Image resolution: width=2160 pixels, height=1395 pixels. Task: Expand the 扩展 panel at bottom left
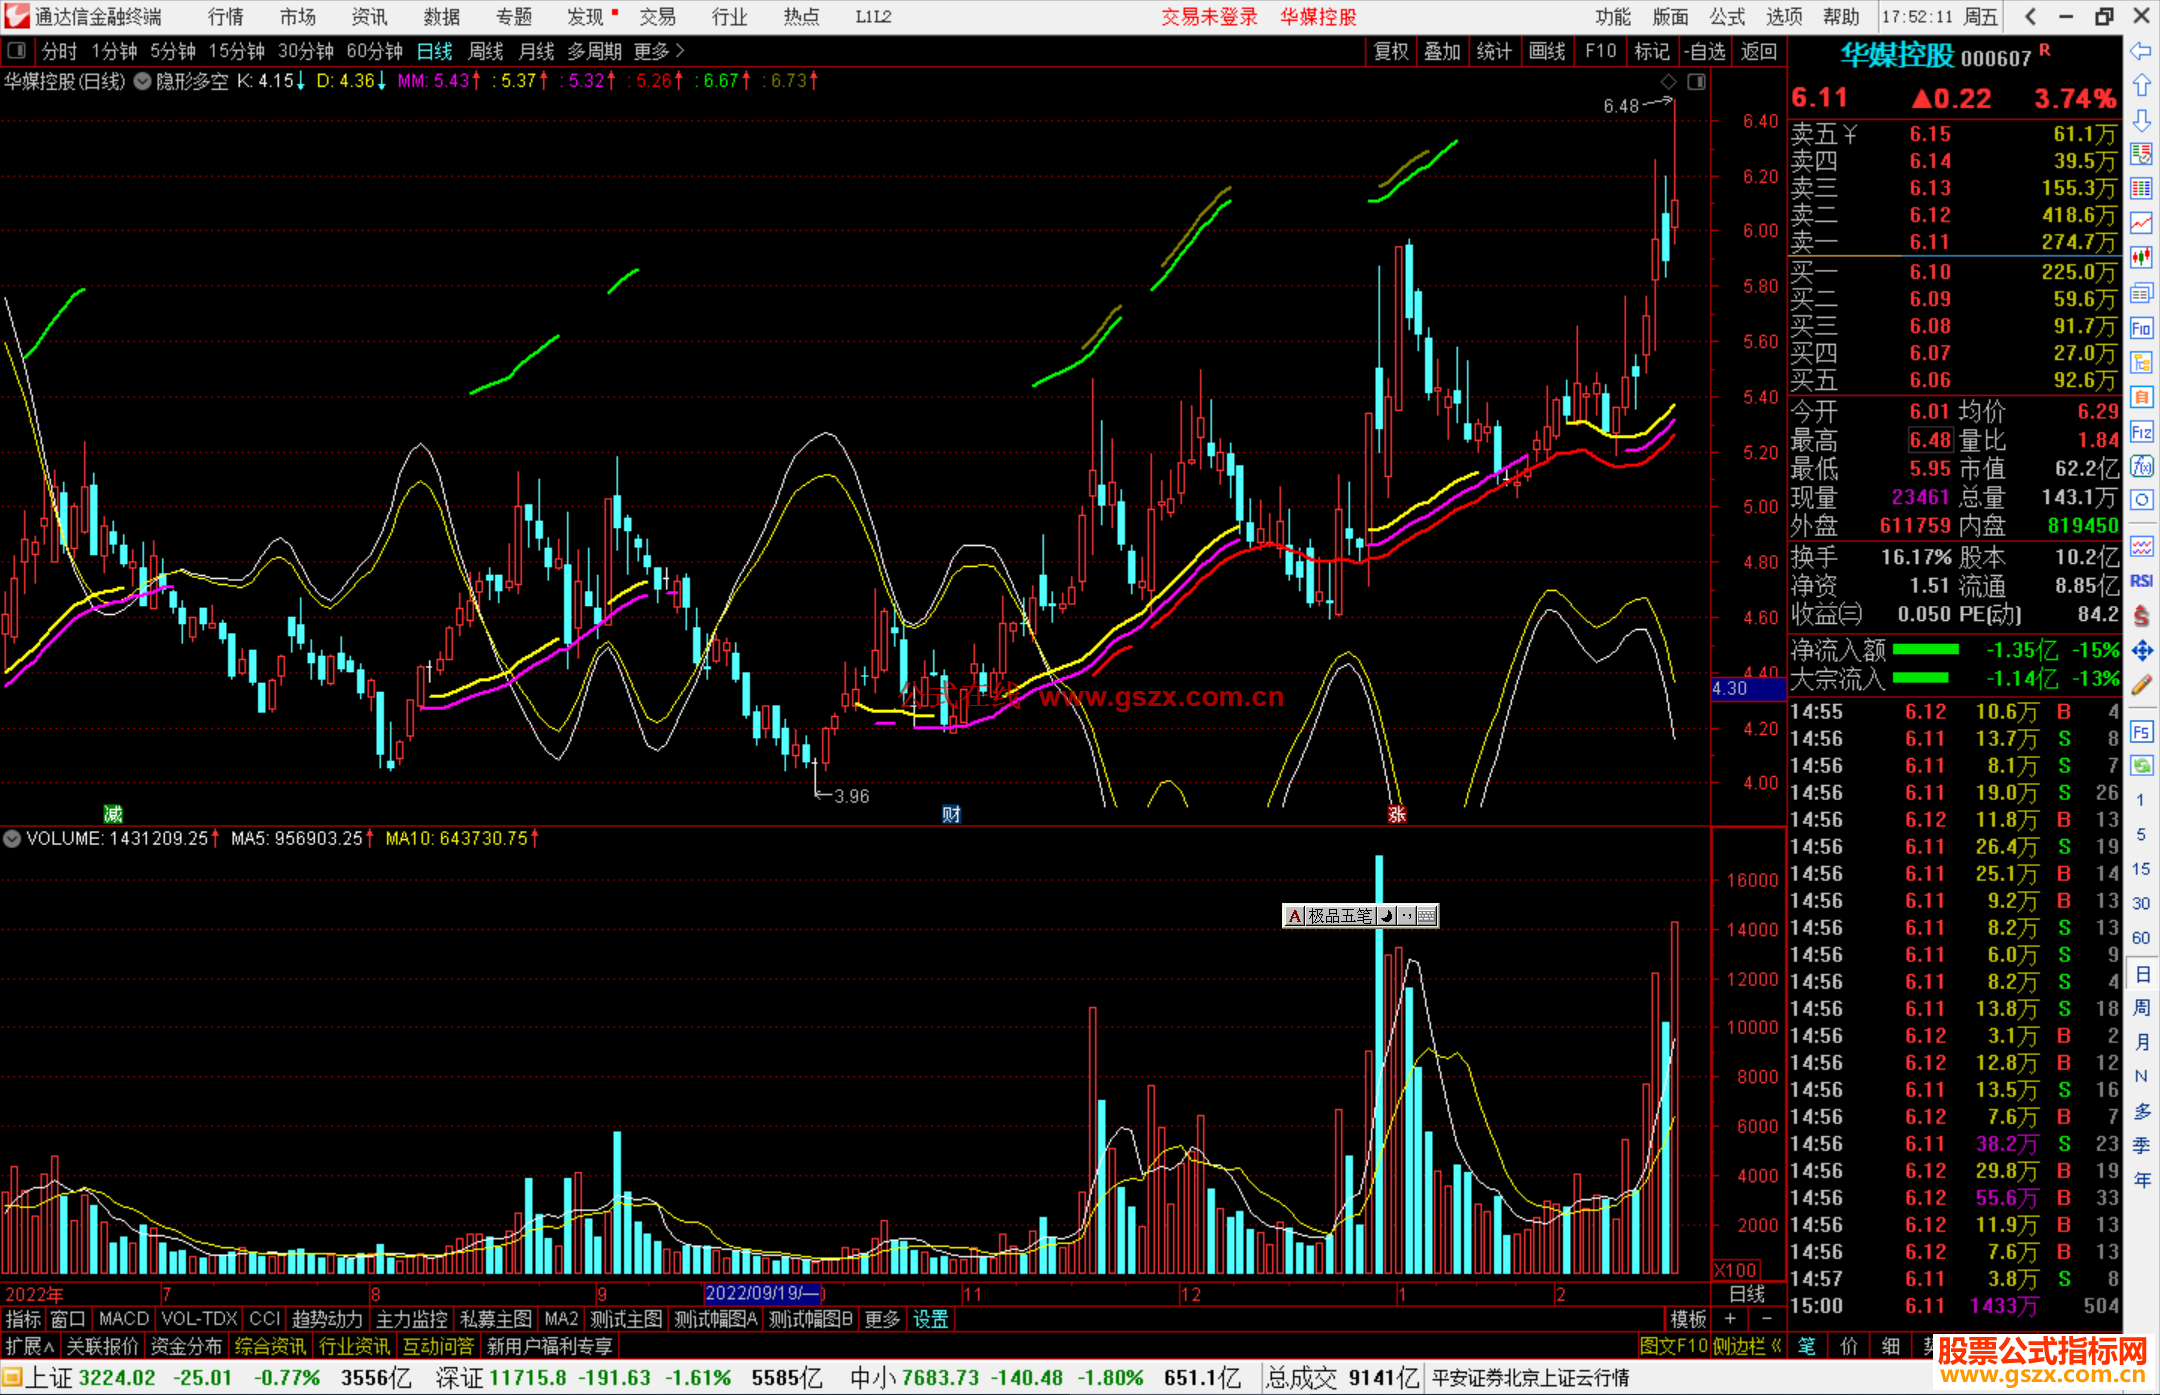(x=29, y=1346)
